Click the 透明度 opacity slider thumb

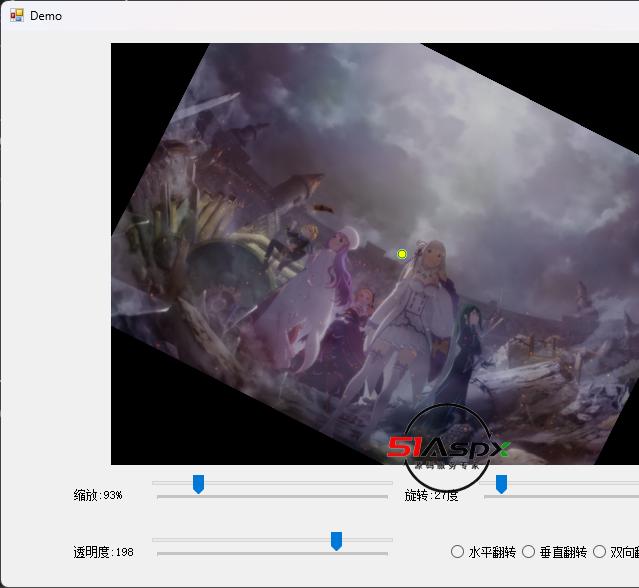[336, 541]
